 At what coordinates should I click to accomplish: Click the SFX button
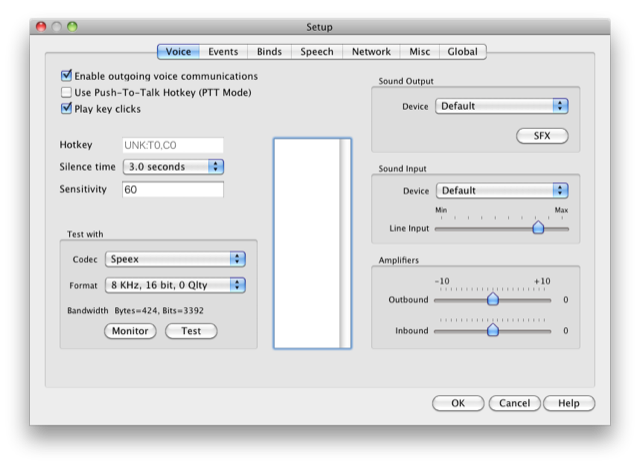[542, 136]
